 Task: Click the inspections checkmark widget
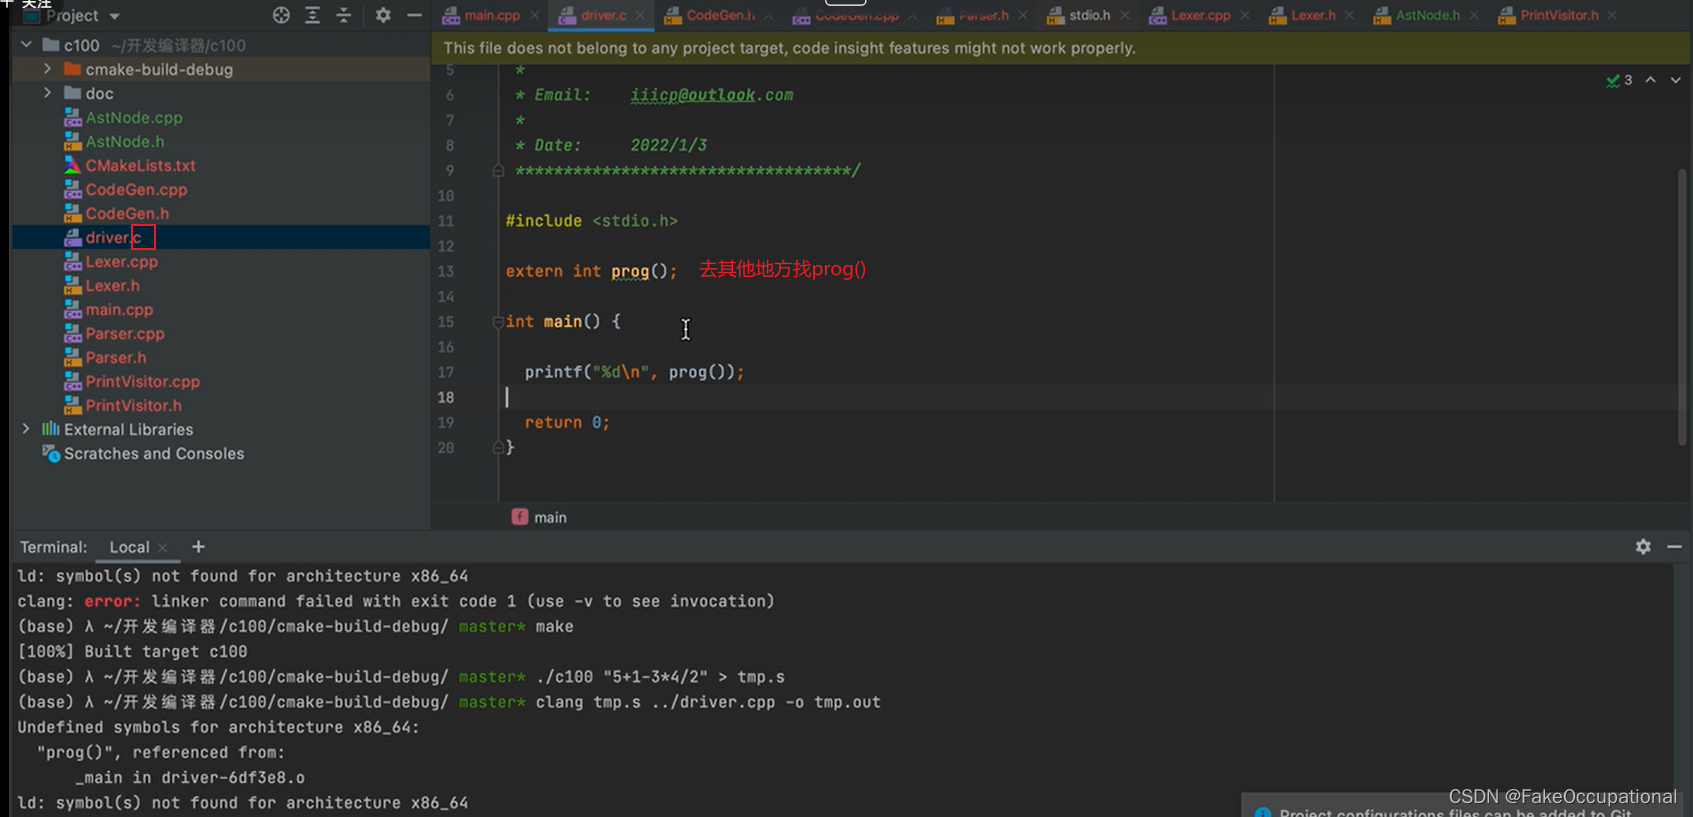pos(1619,80)
